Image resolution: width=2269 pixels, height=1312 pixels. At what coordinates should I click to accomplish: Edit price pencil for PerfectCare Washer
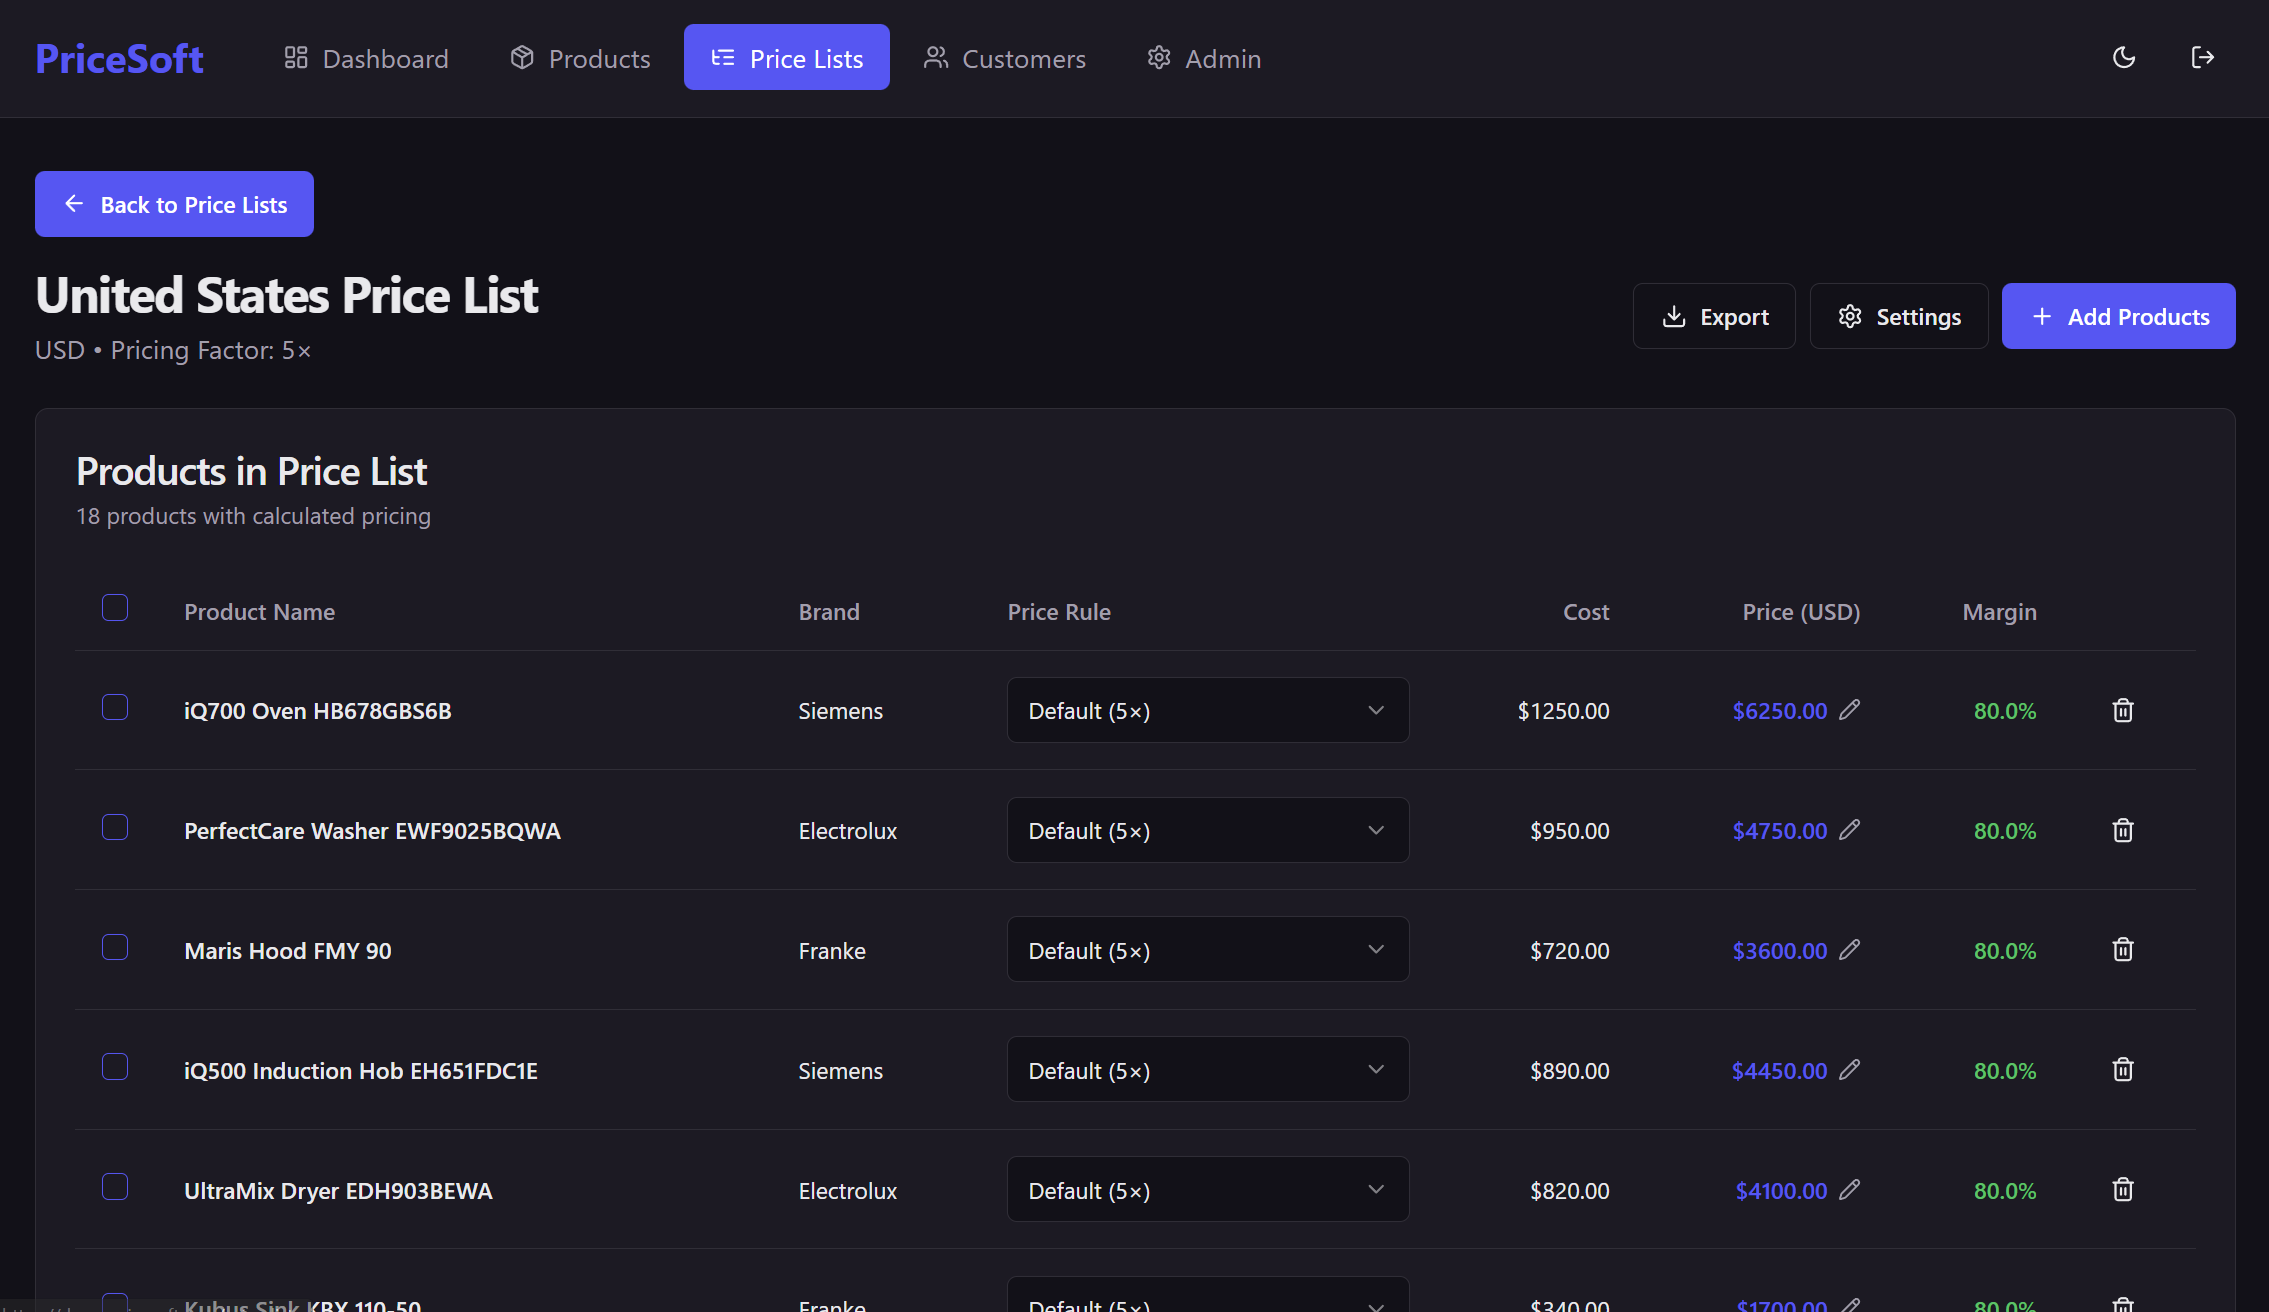click(x=1850, y=830)
